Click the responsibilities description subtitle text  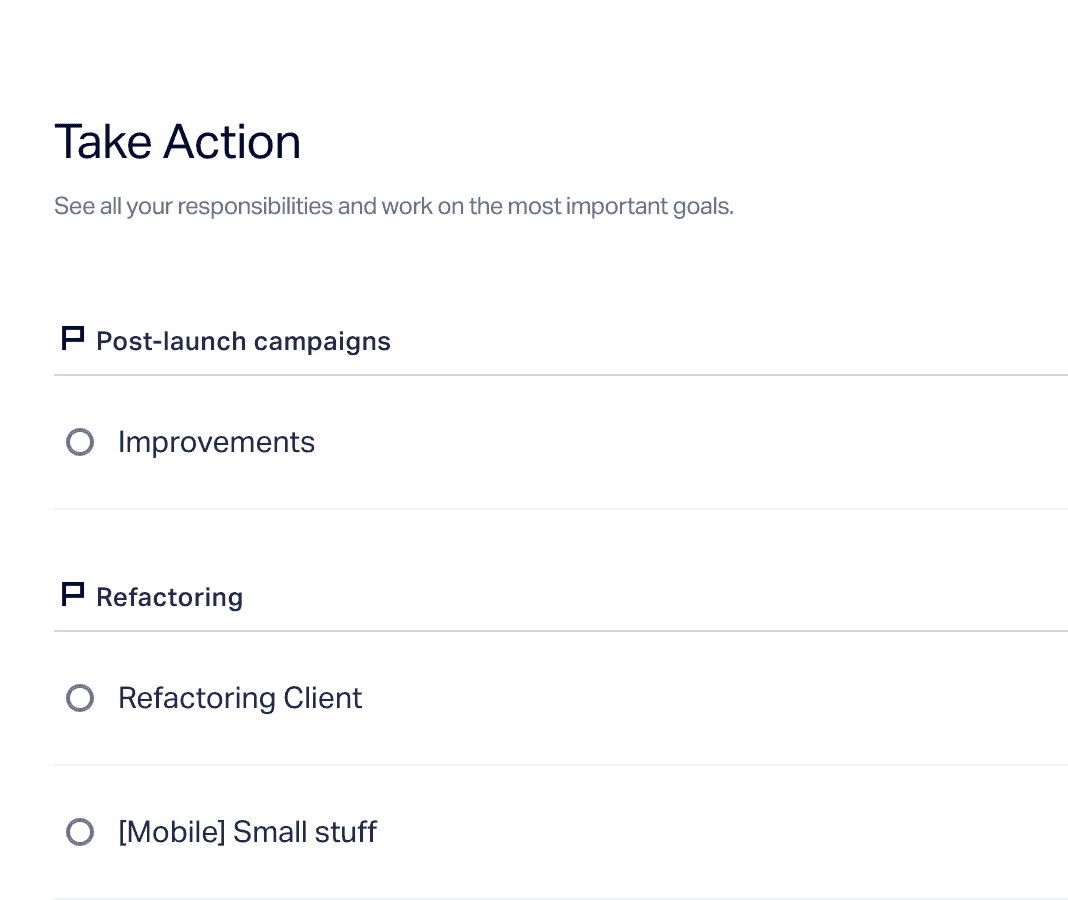(394, 206)
